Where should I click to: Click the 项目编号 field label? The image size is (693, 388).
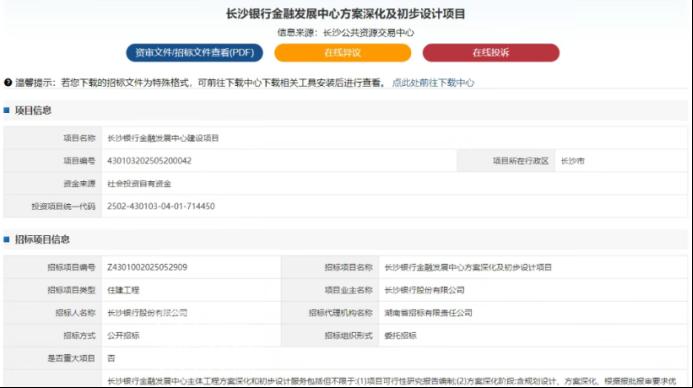click(80, 161)
